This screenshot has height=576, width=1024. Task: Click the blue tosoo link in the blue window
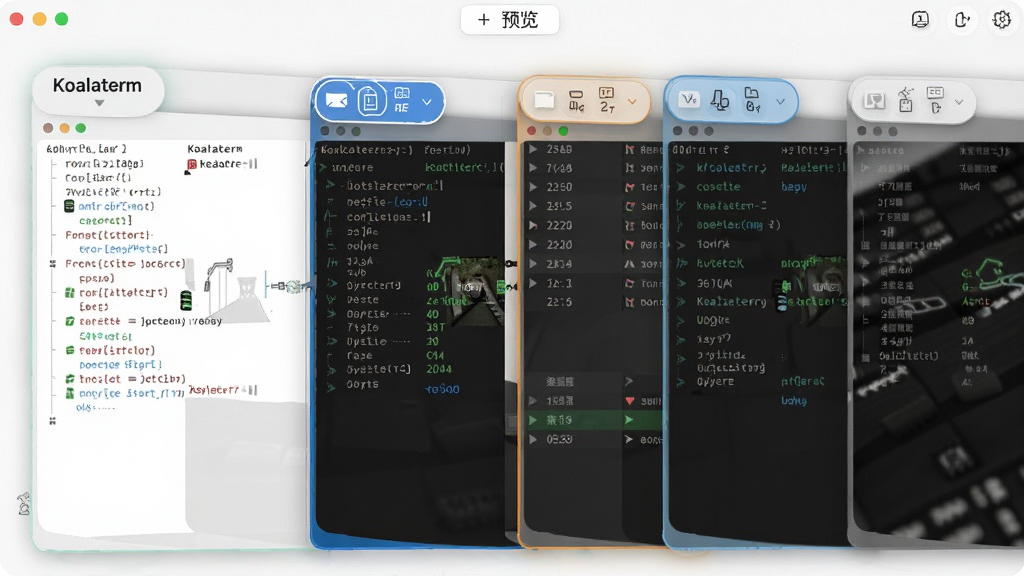coord(443,389)
